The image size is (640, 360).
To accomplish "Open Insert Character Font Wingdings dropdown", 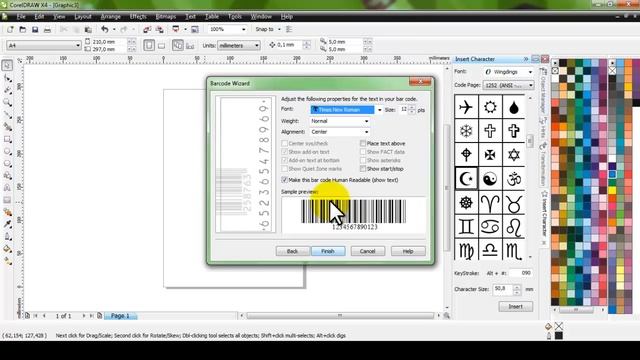I will (530, 72).
